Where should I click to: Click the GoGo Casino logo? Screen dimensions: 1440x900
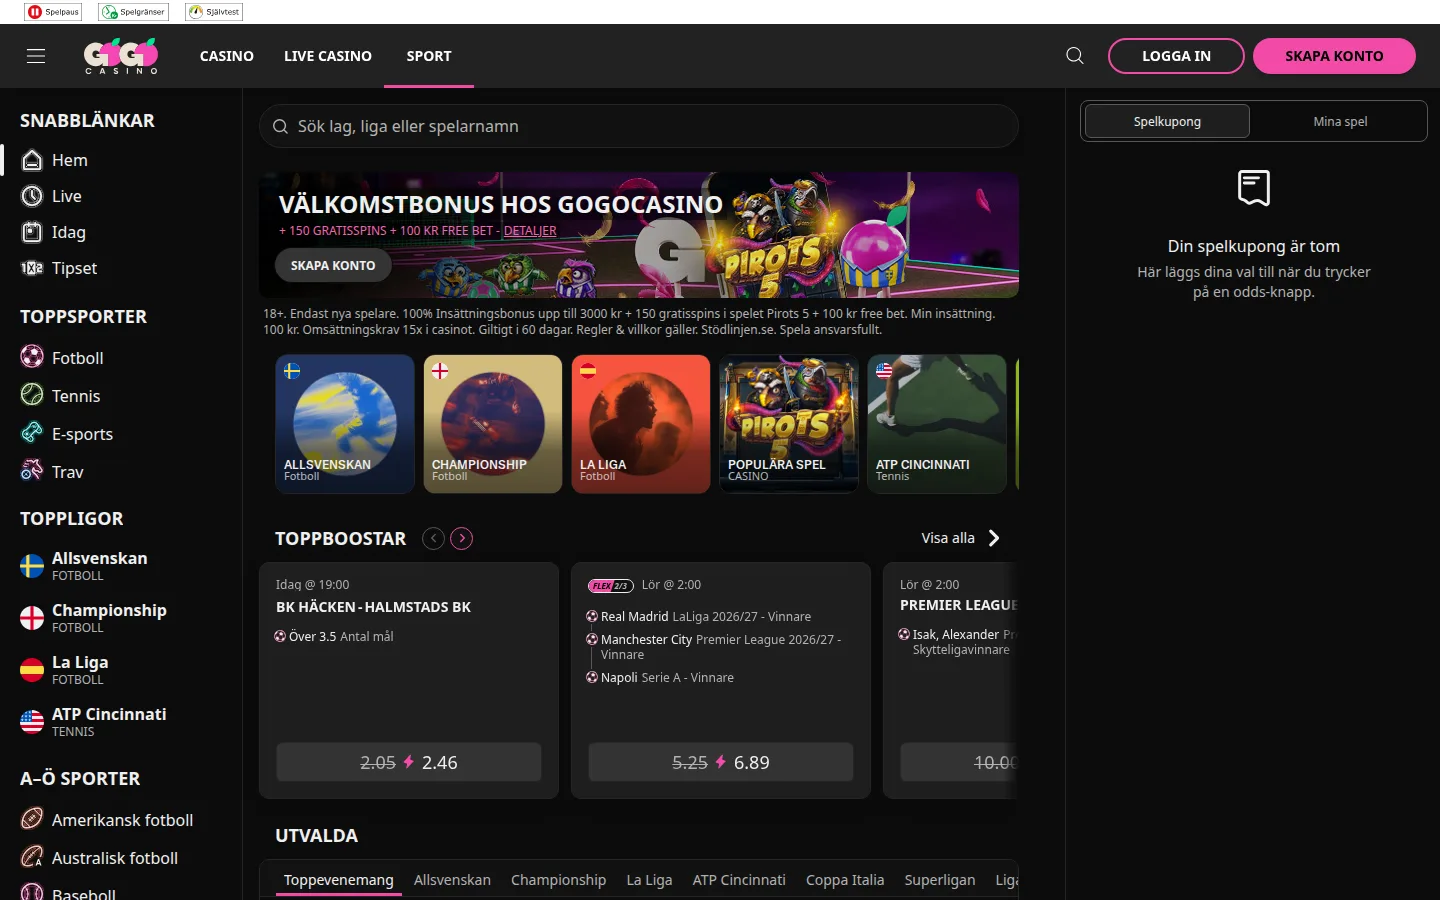pyautogui.click(x=121, y=56)
